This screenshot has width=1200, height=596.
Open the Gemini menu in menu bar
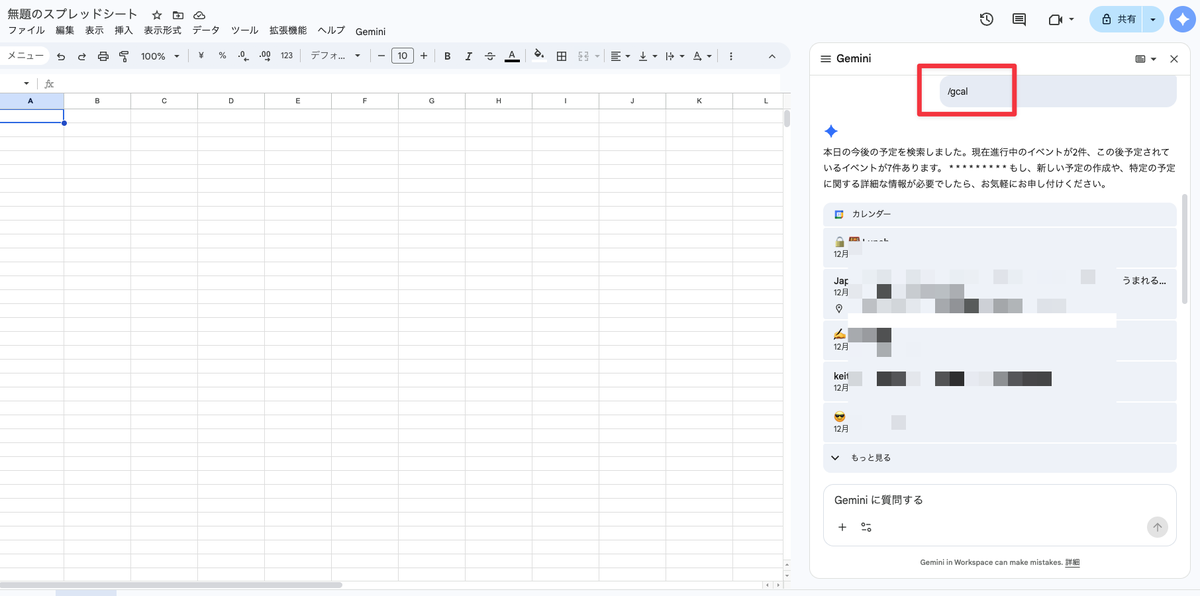coord(370,32)
